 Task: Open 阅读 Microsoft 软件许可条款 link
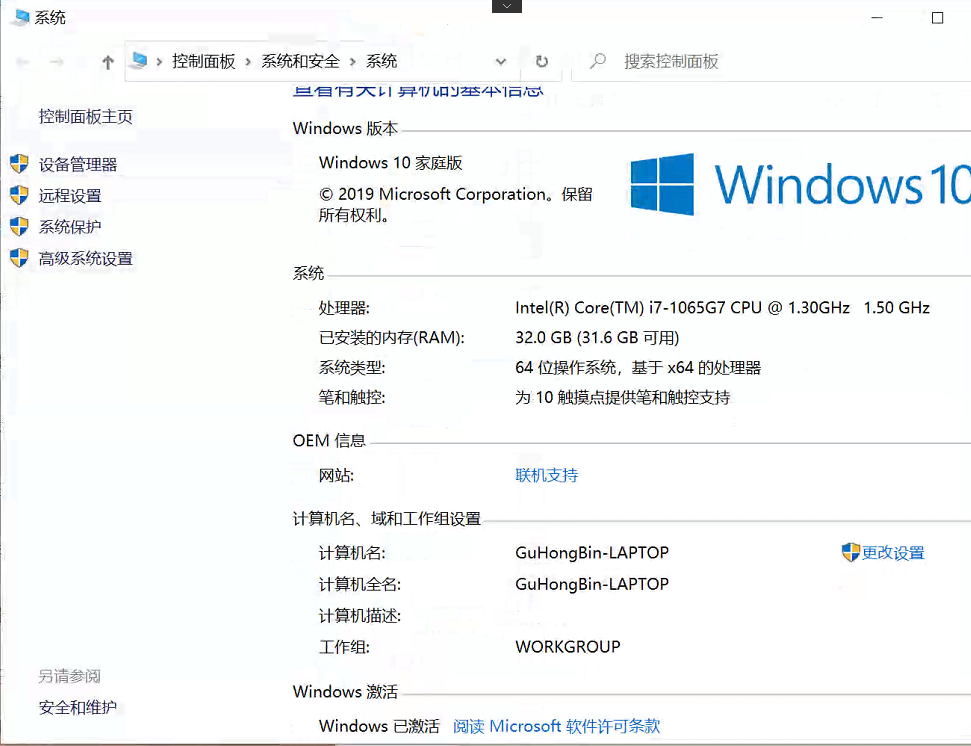(556, 726)
